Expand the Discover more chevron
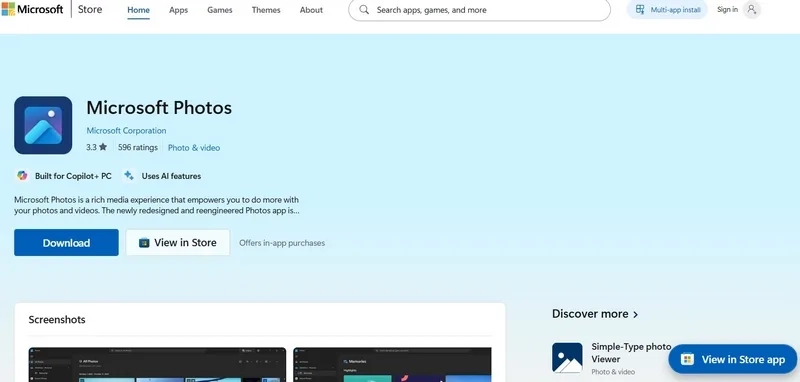Viewport: 800px width, 382px height. 635,314
